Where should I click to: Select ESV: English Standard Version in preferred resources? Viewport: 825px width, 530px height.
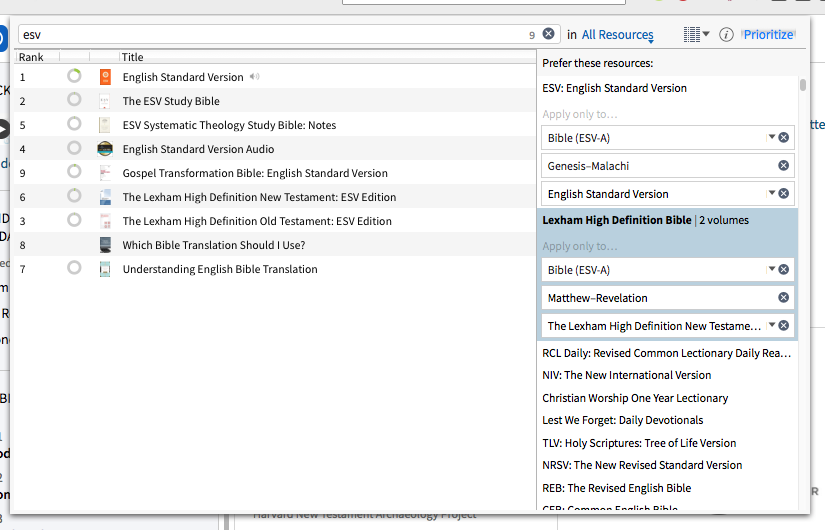tap(614, 88)
